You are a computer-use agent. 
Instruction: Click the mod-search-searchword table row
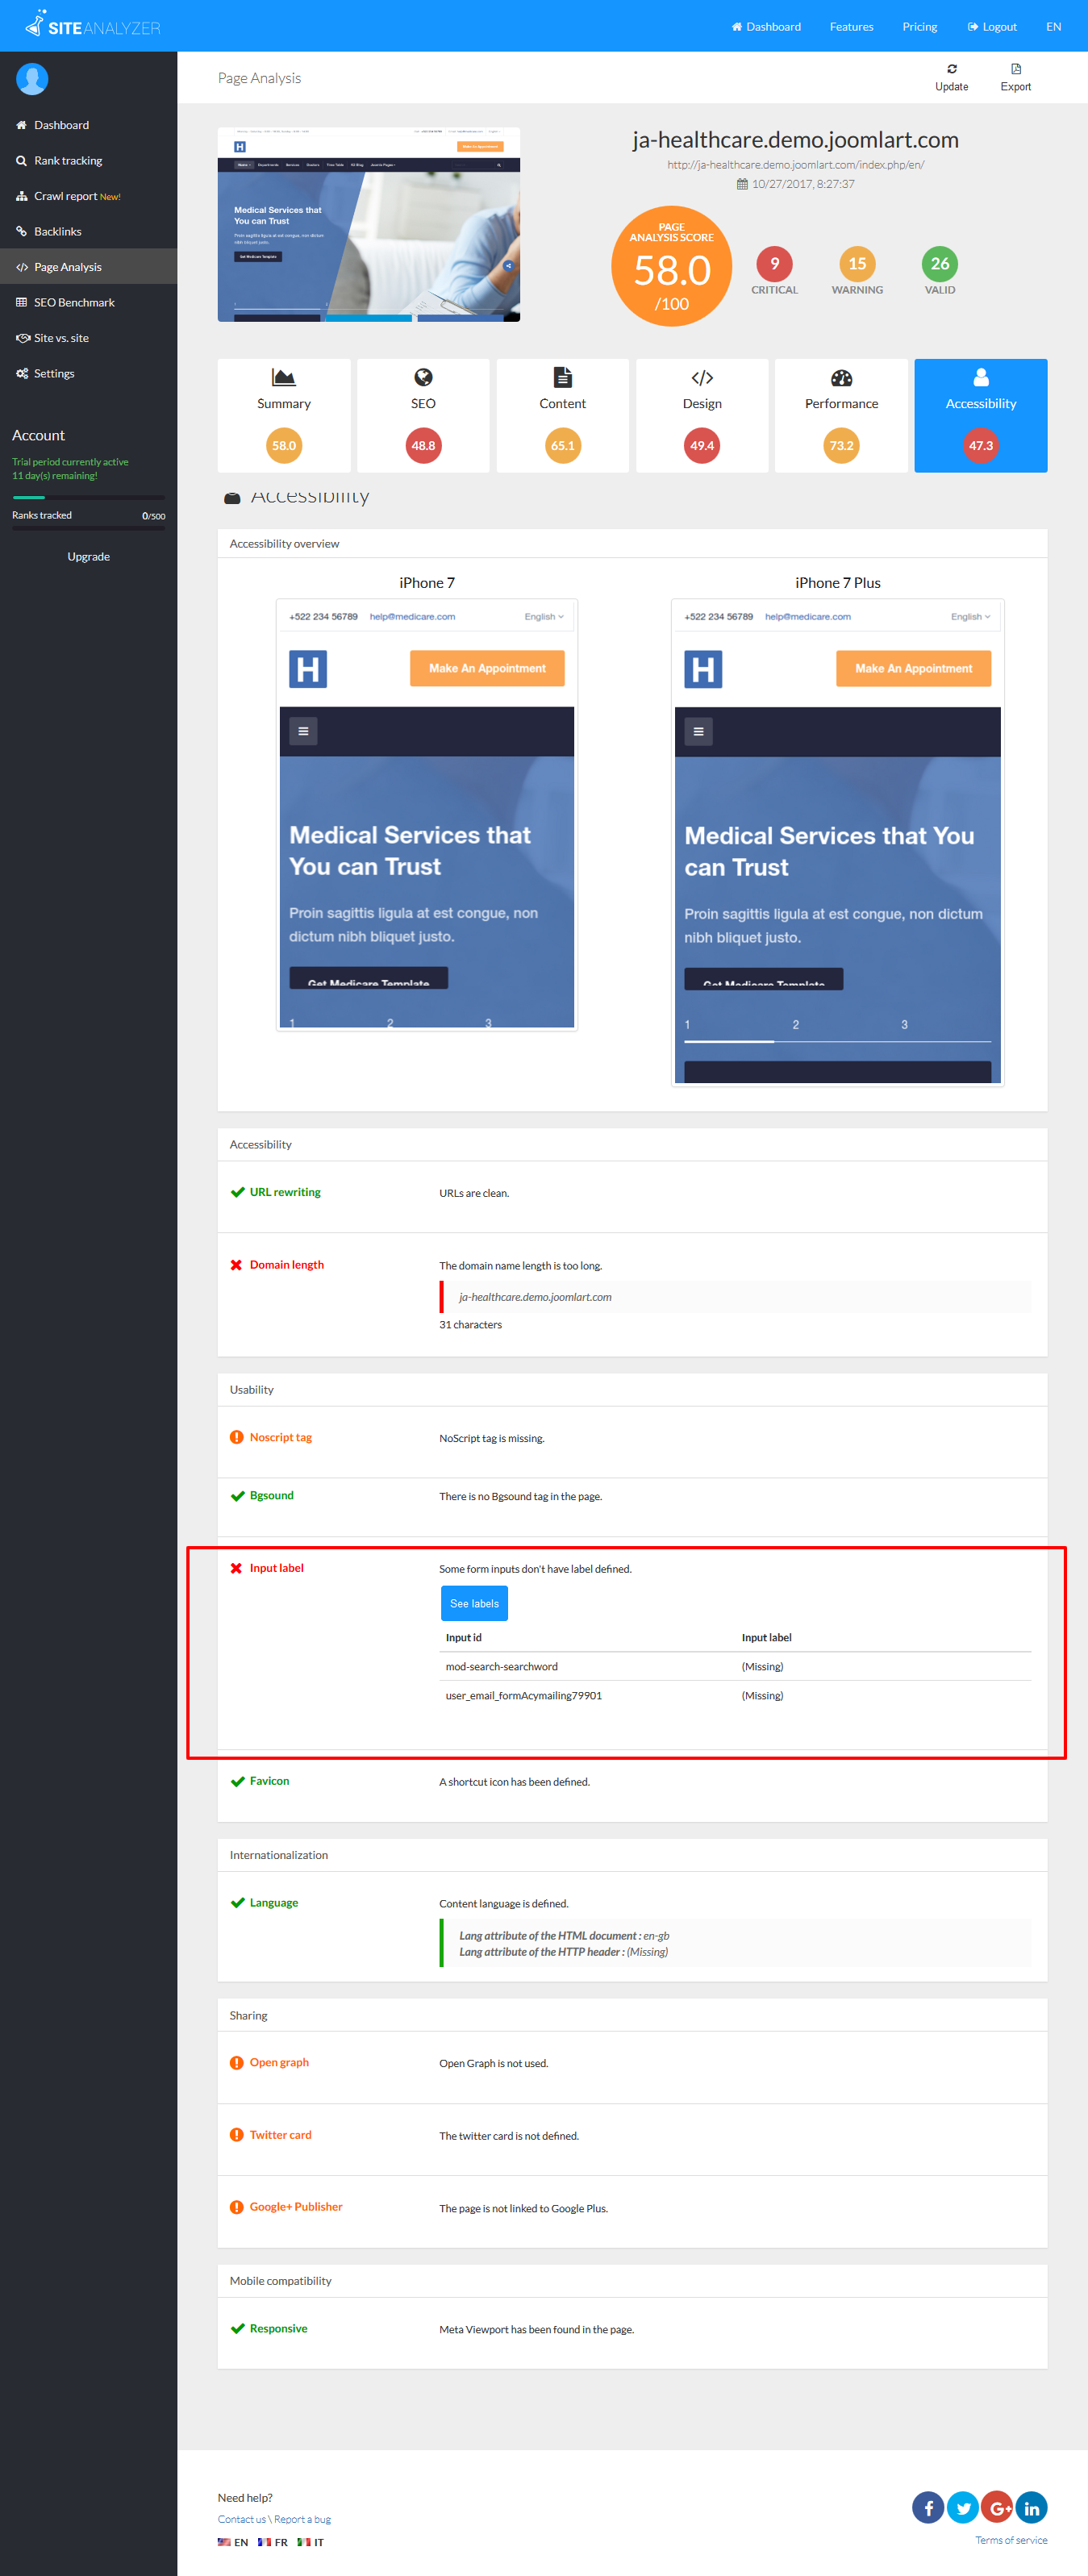[x=736, y=1666]
